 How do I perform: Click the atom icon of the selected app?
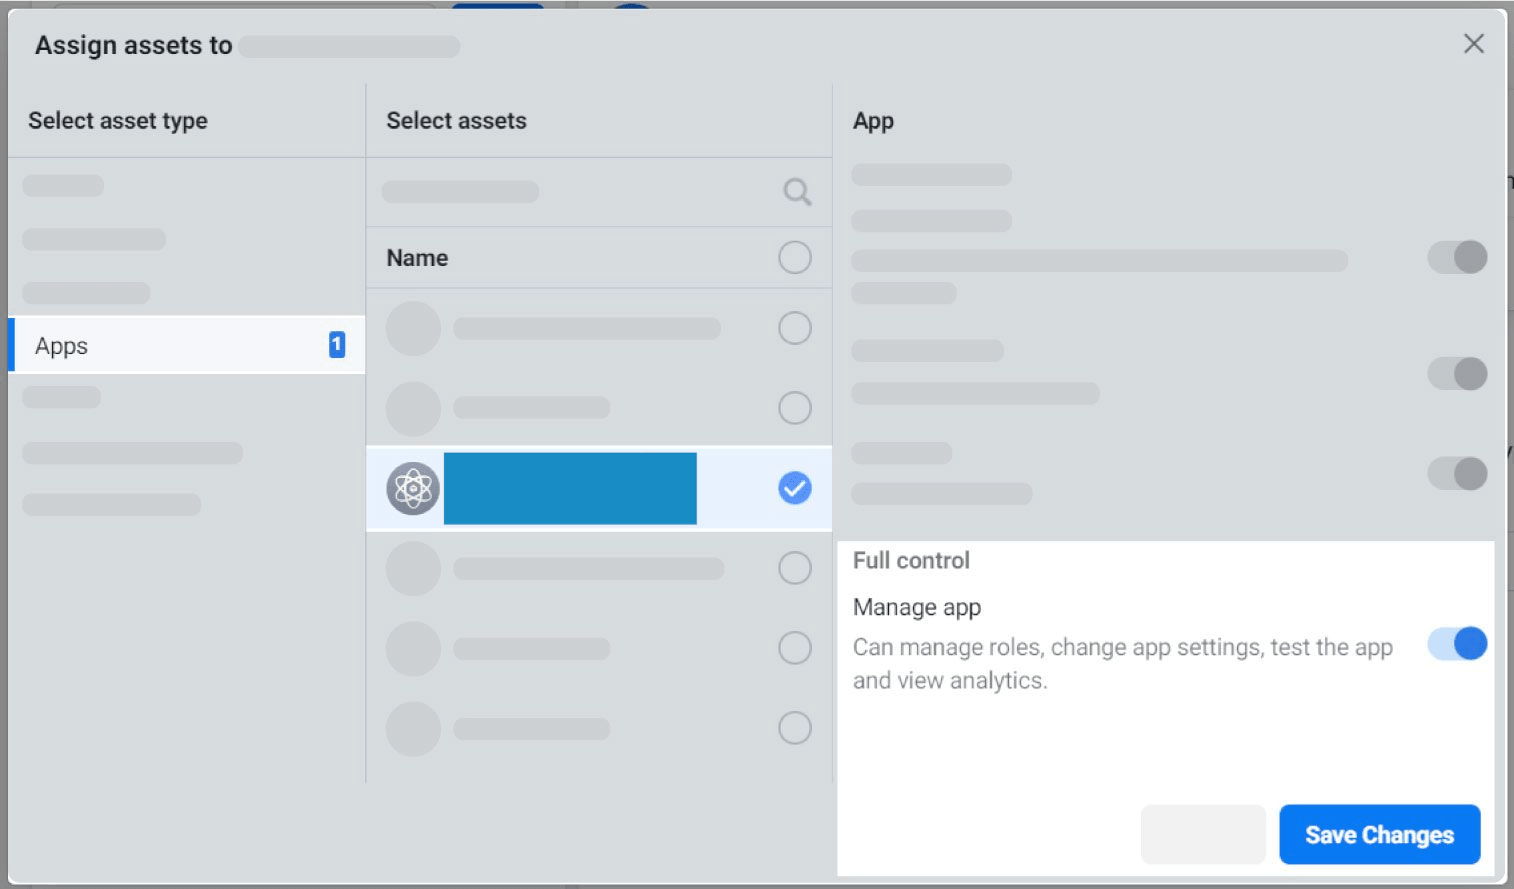coord(413,488)
